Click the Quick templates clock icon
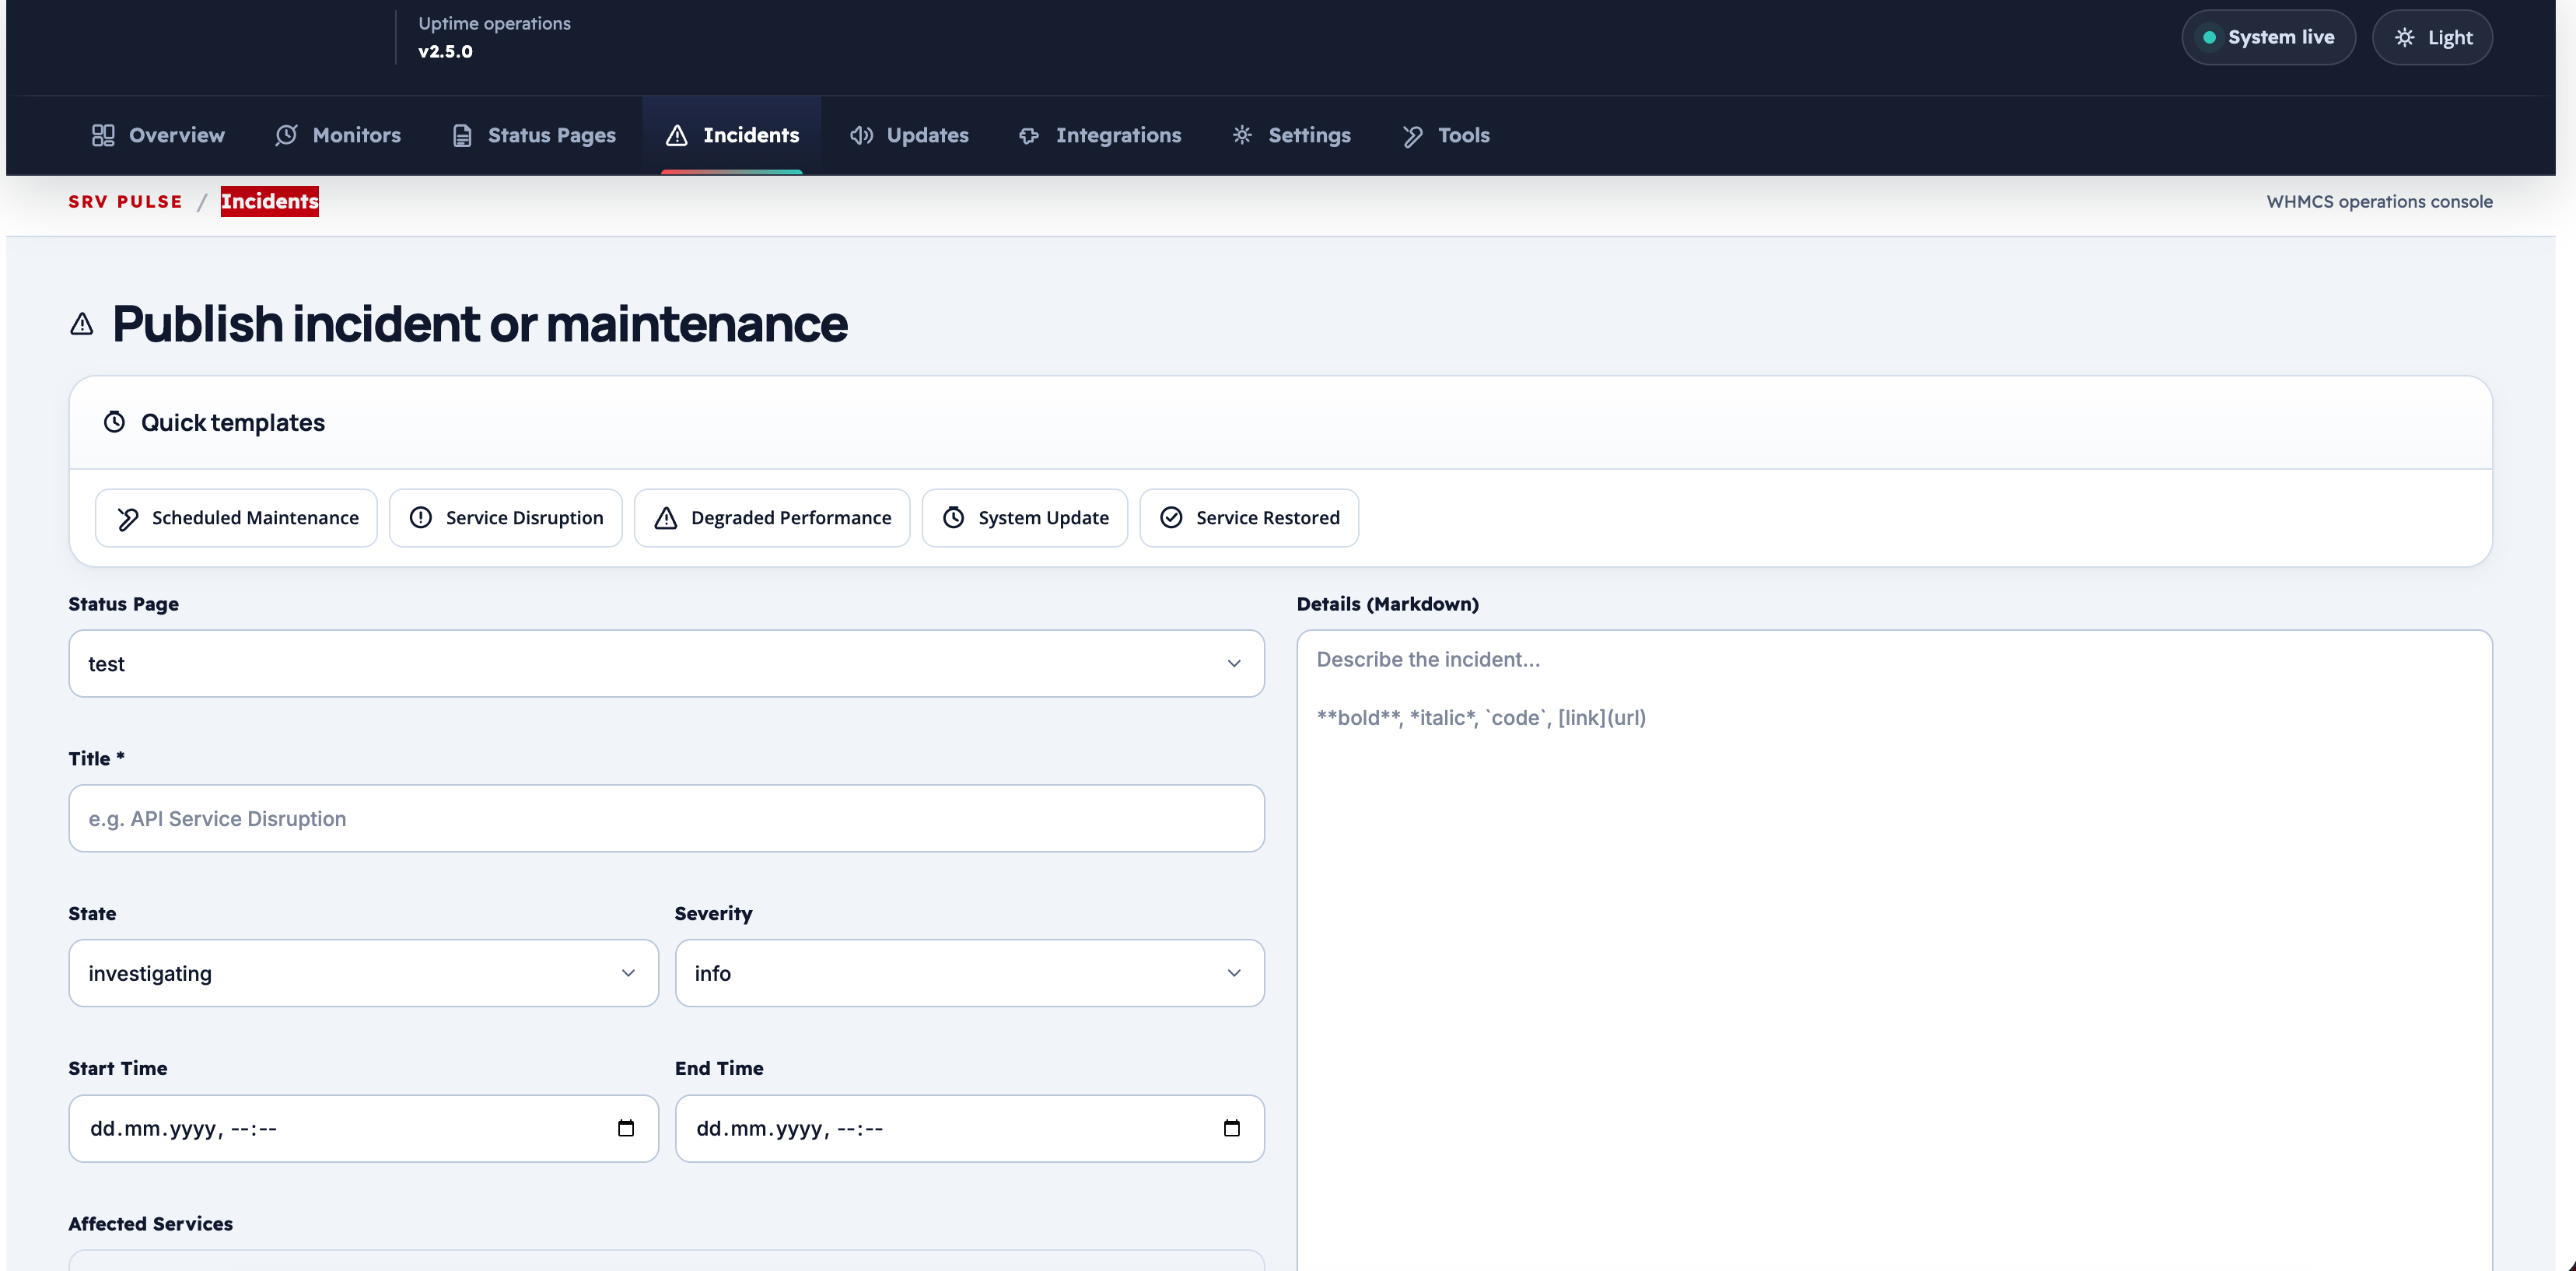The height and width of the screenshot is (1271, 2576). 115,422
